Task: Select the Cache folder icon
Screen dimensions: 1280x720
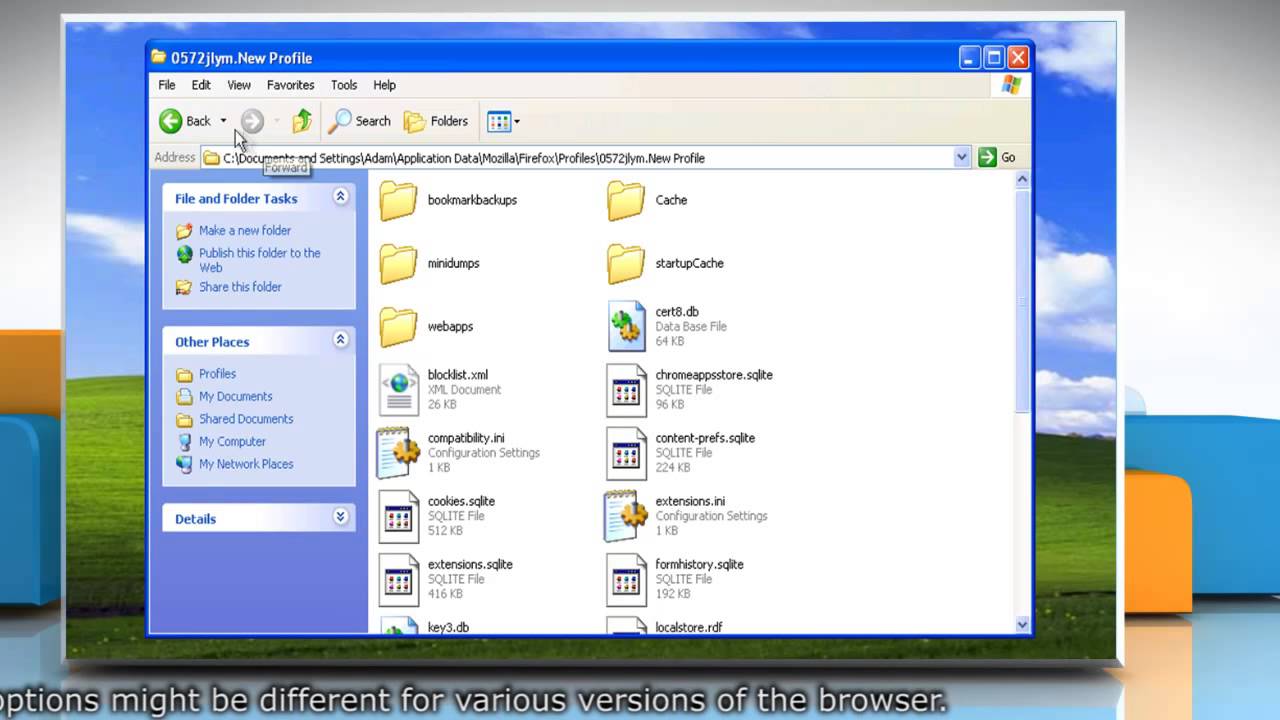Action: pyautogui.click(x=626, y=200)
